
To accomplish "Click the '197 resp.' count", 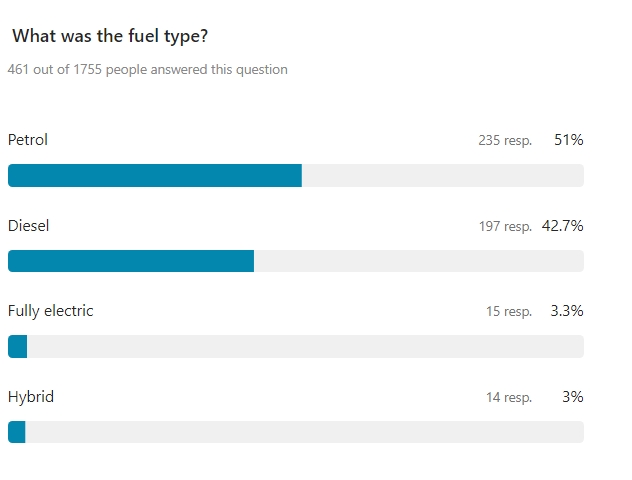I will coord(505,226).
